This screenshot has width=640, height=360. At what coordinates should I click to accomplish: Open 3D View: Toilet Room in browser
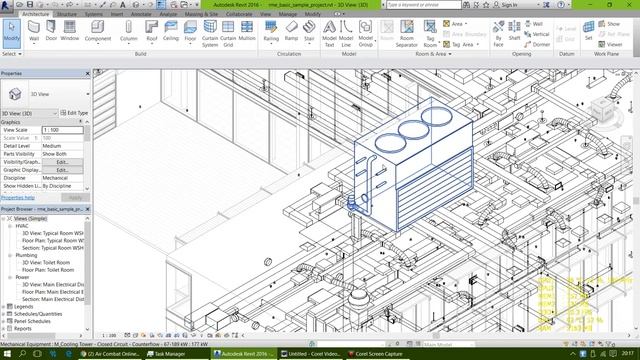46,263
